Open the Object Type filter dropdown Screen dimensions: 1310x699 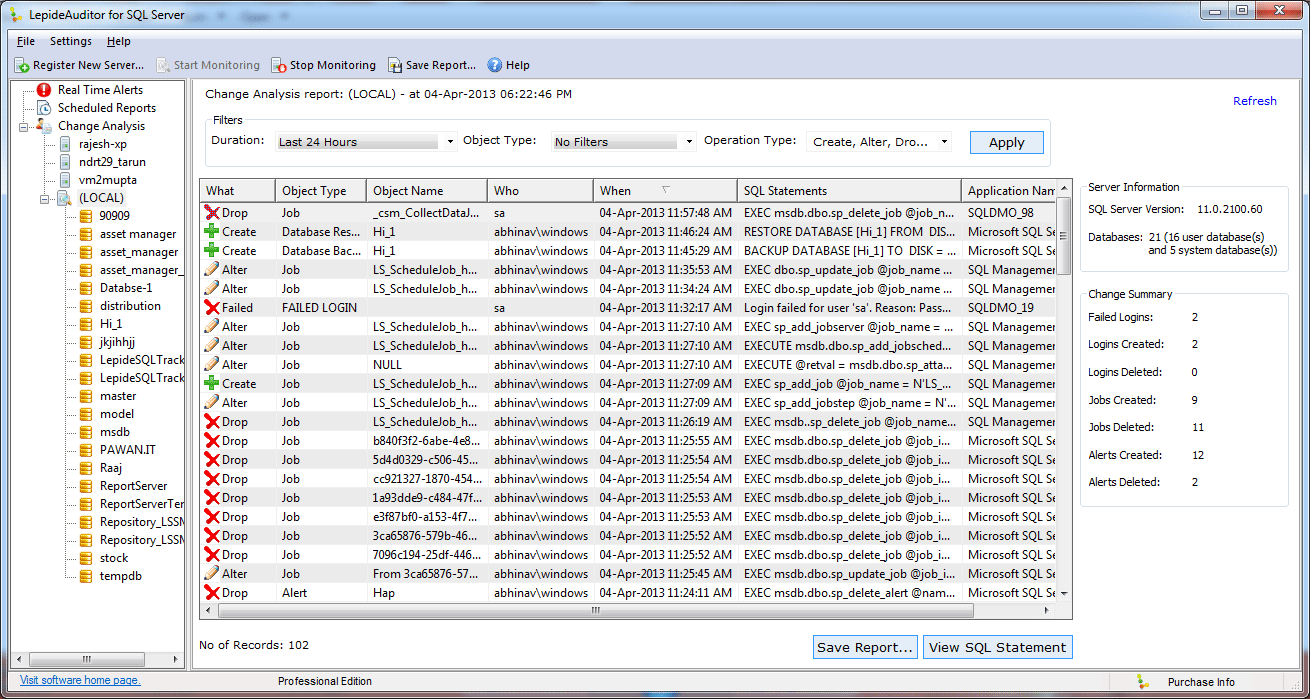click(689, 142)
